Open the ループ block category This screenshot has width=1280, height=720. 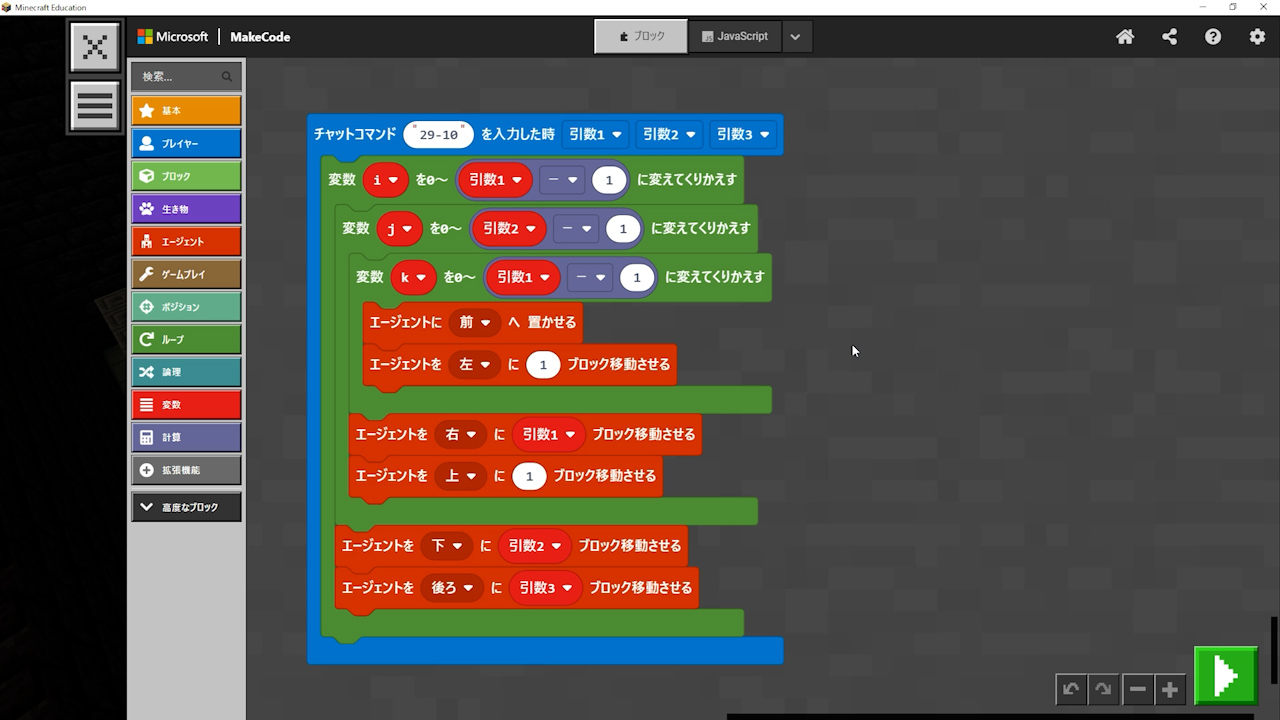(186, 340)
